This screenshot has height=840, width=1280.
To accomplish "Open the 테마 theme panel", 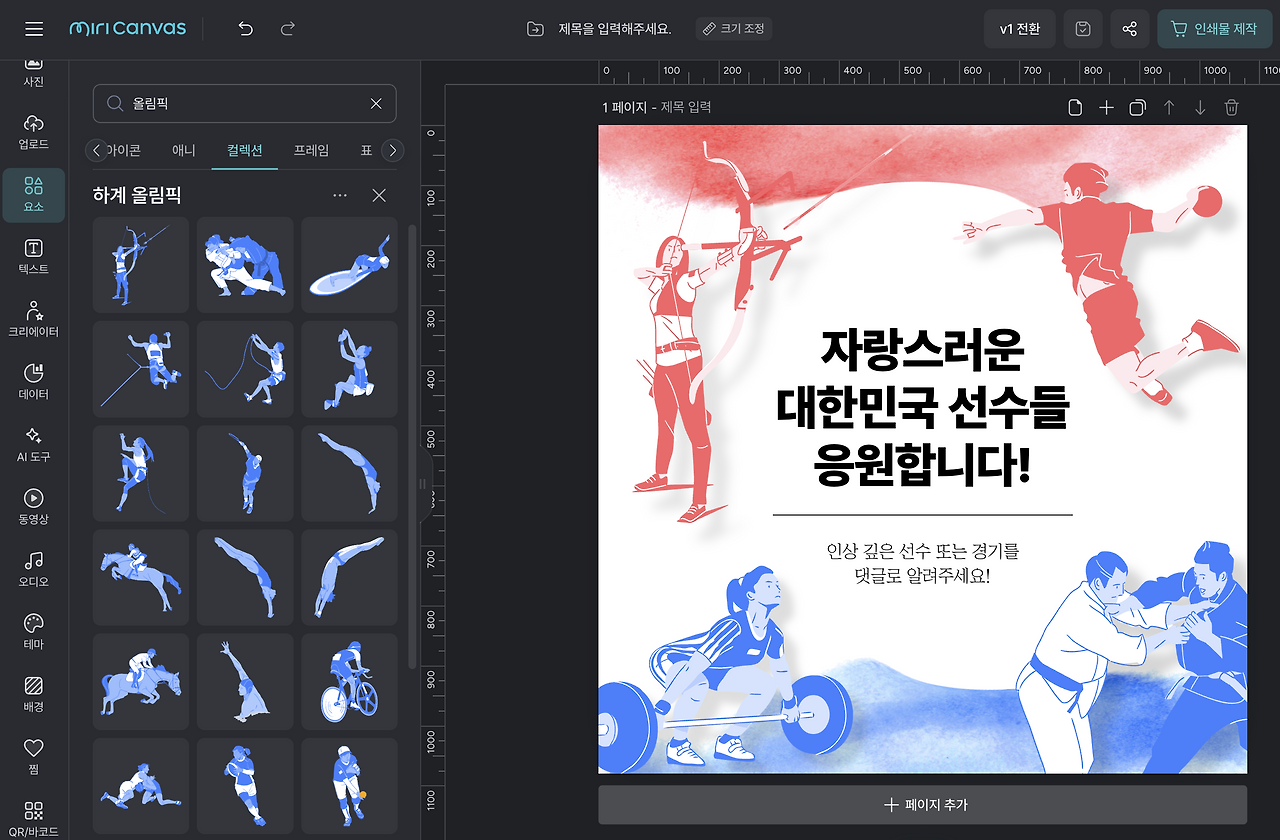I will click(33, 632).
